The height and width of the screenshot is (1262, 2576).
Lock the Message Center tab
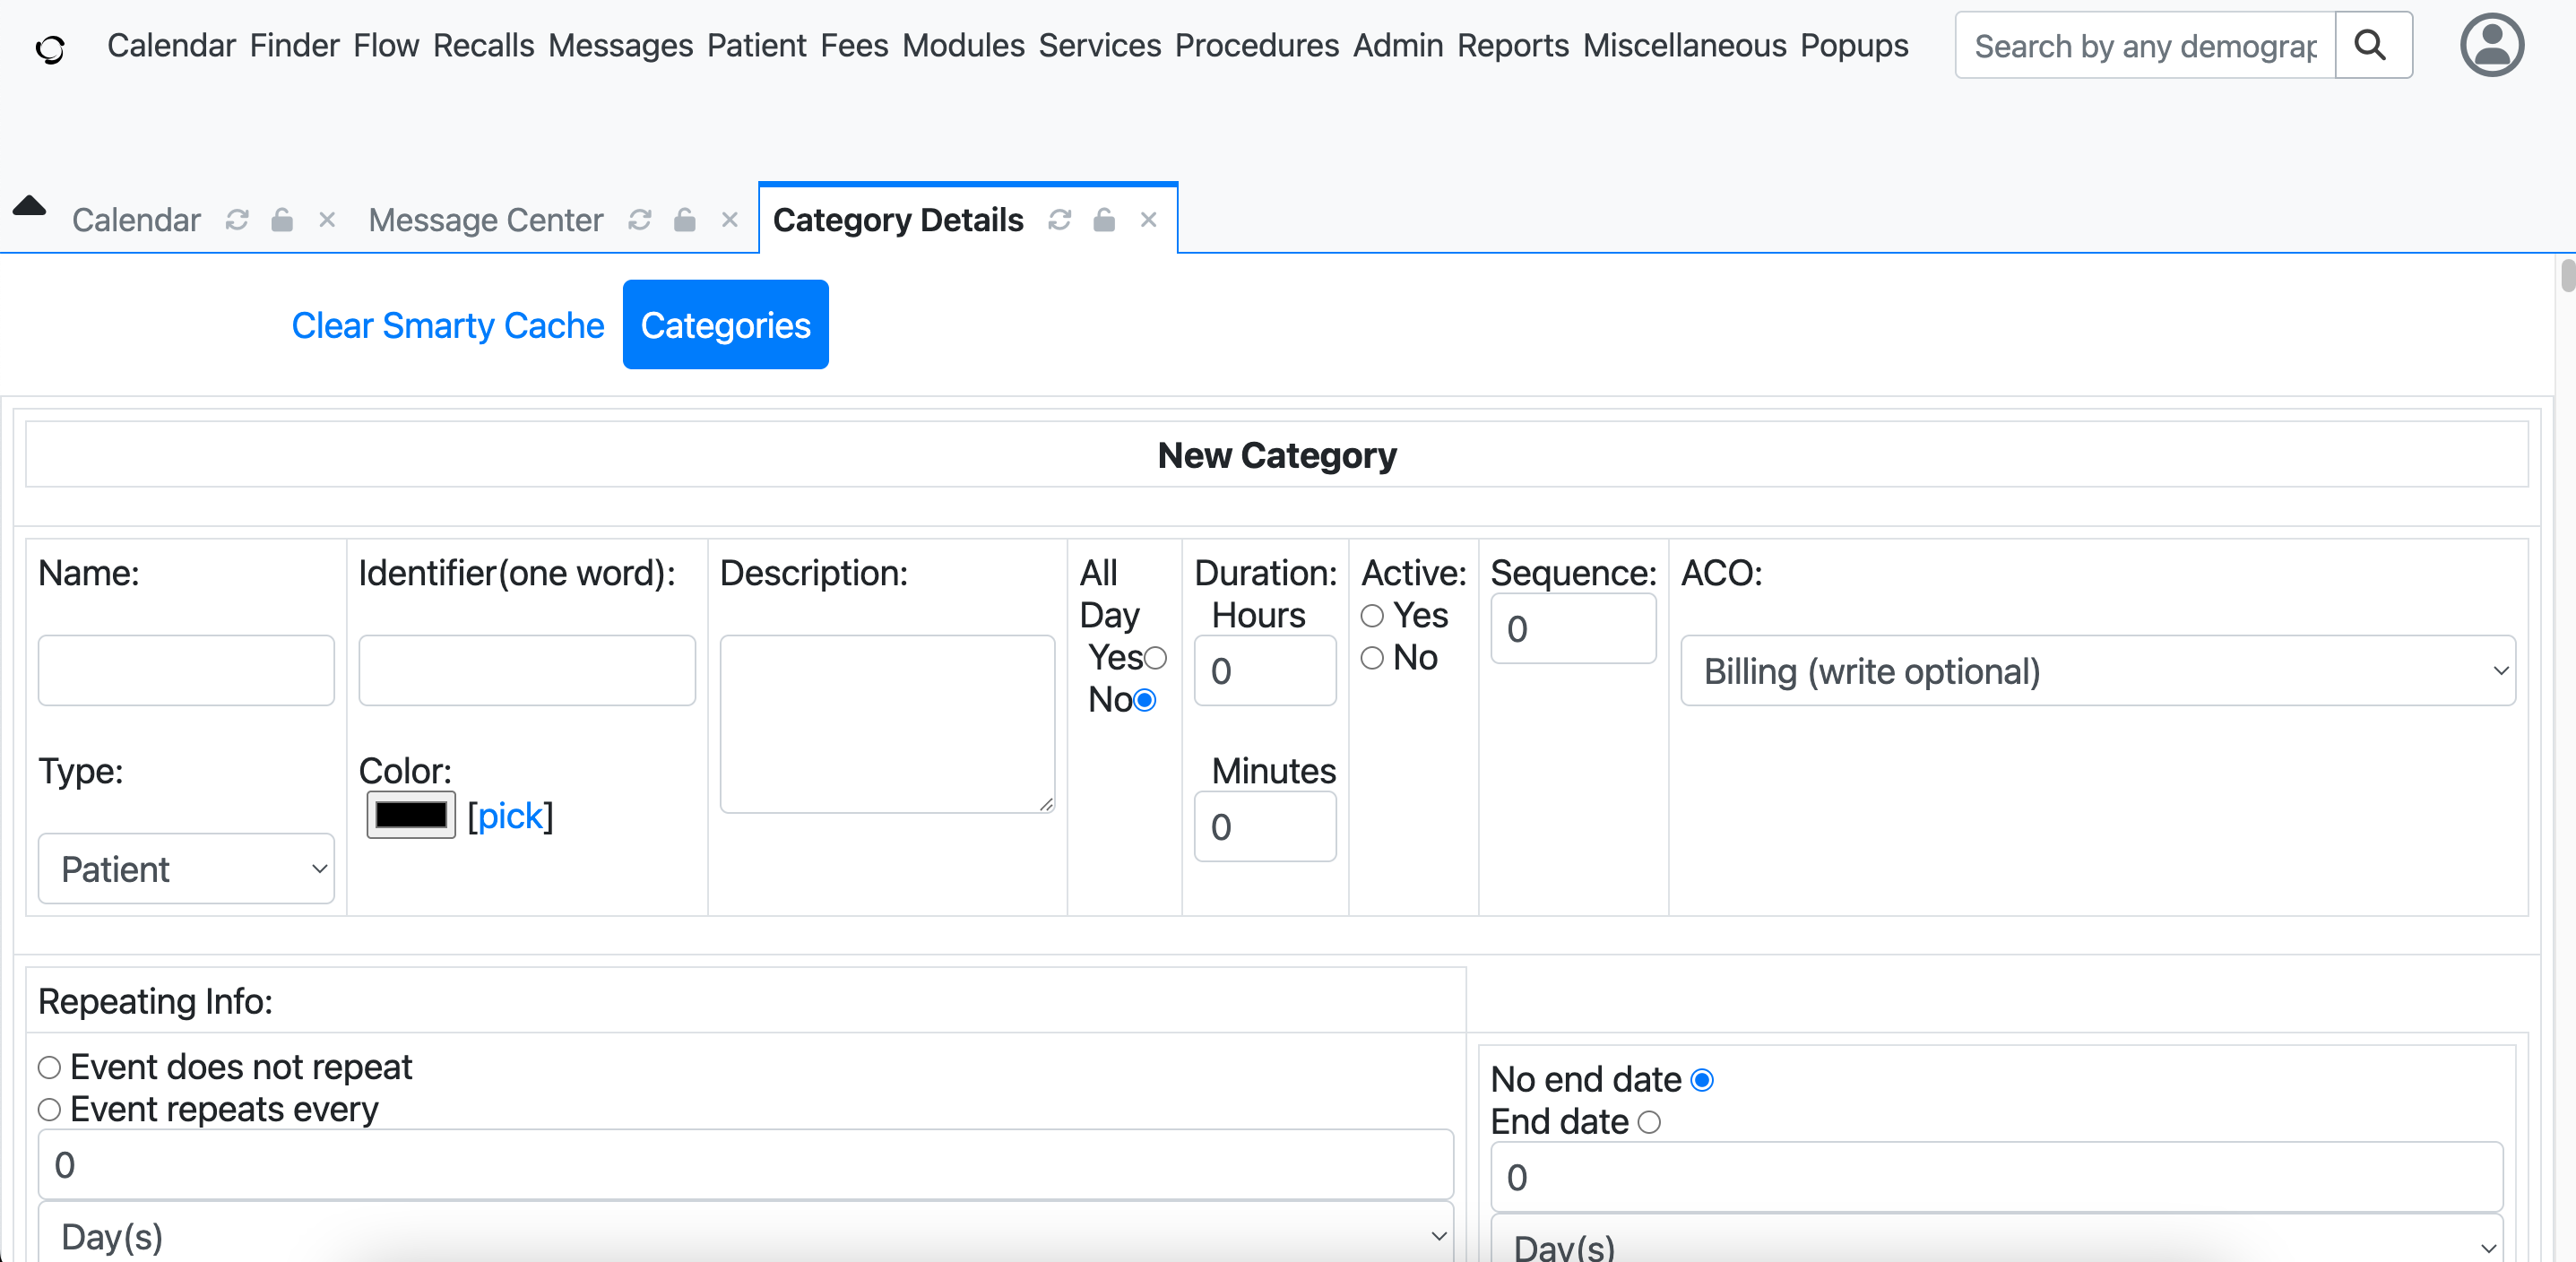coord(684,220)
